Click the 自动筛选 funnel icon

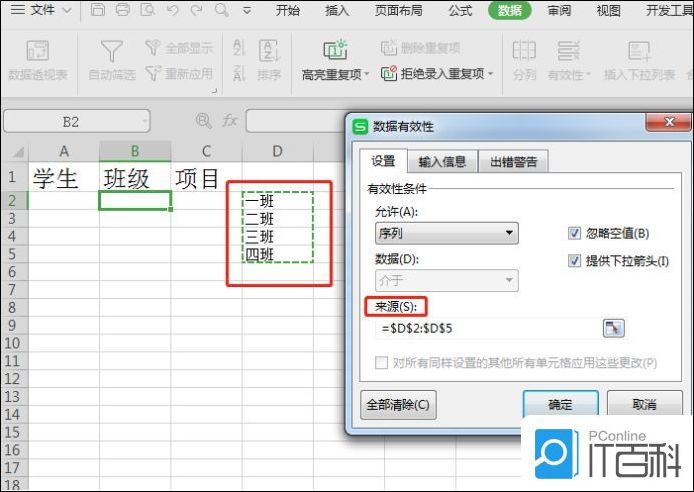(x=112, y=51)
